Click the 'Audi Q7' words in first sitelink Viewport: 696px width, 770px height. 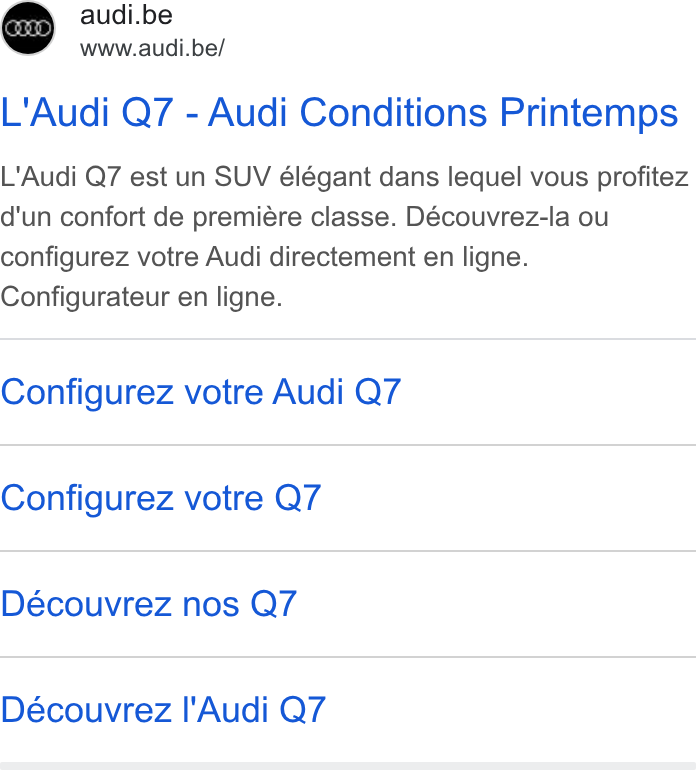[x=336, y=392]
